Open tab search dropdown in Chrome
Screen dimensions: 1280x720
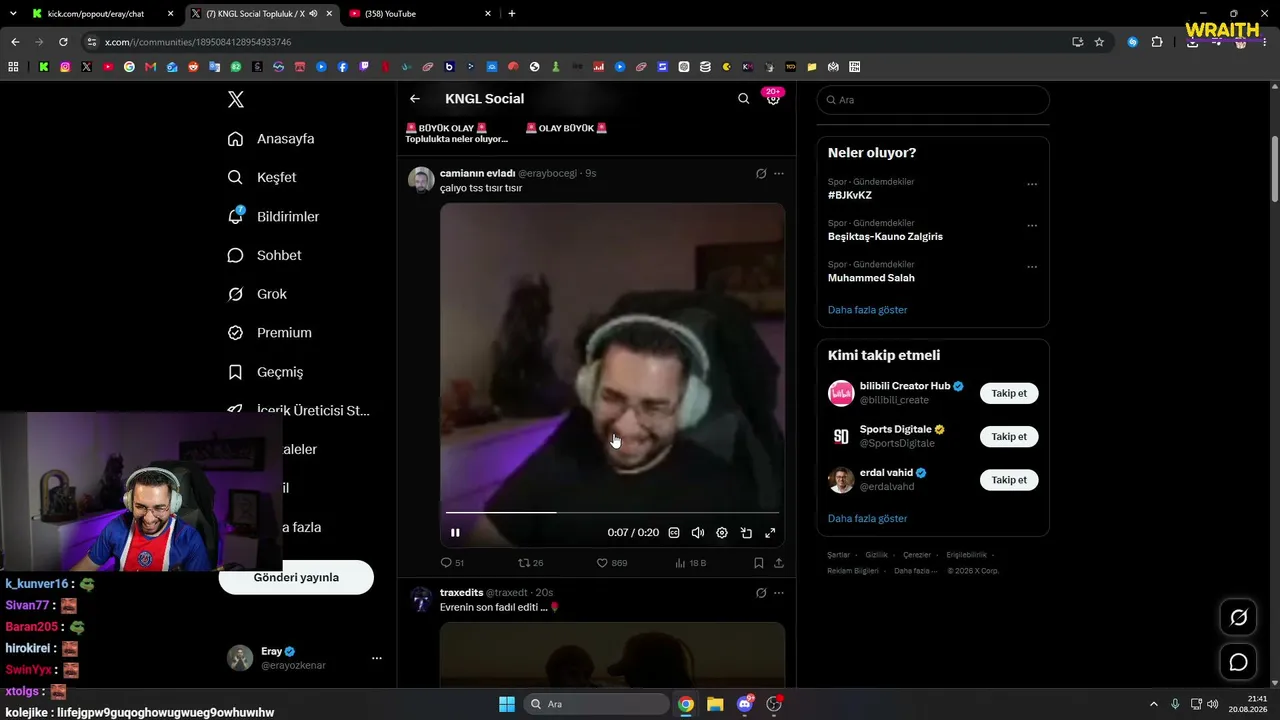coord(13,14)
